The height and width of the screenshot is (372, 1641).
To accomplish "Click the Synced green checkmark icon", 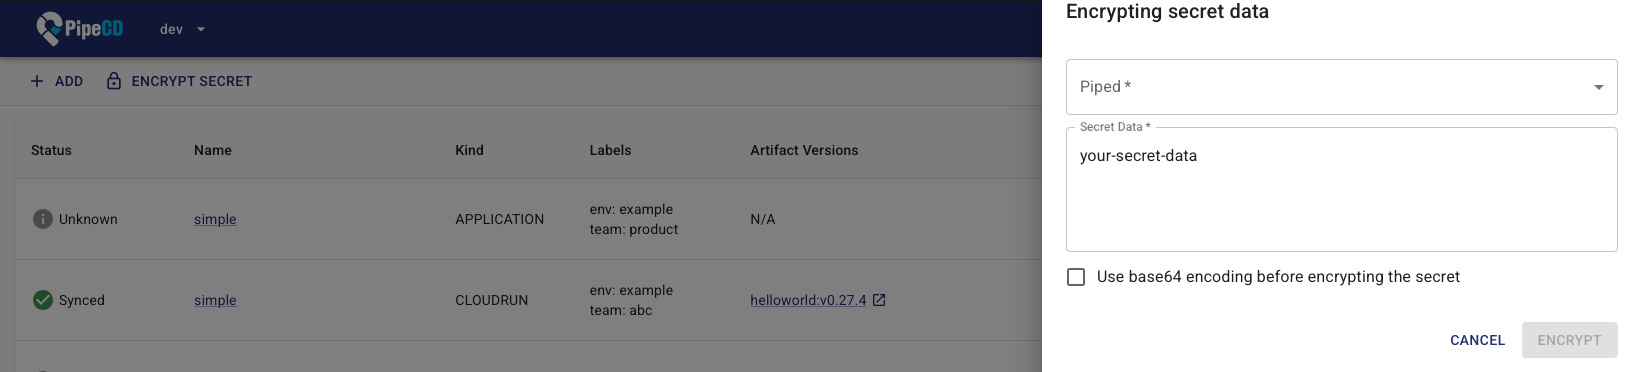I will point(43,300).
